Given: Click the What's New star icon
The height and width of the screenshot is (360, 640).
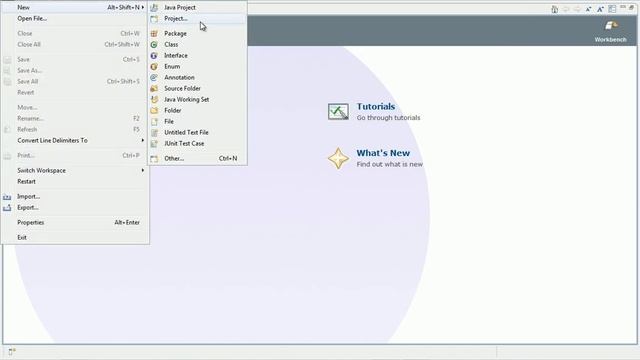Looking at the screenshot, I should point(338,158).
